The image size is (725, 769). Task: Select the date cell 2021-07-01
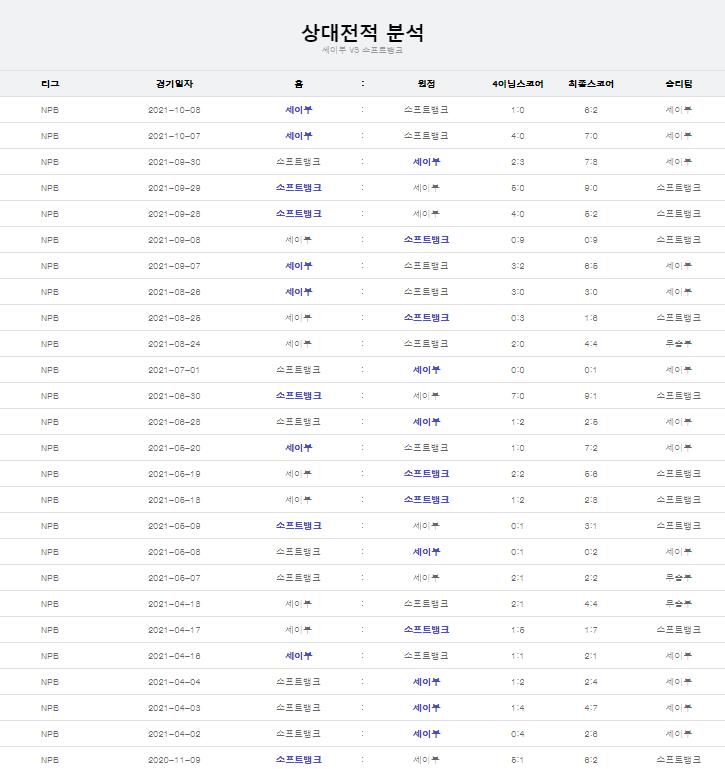[174, 370]
